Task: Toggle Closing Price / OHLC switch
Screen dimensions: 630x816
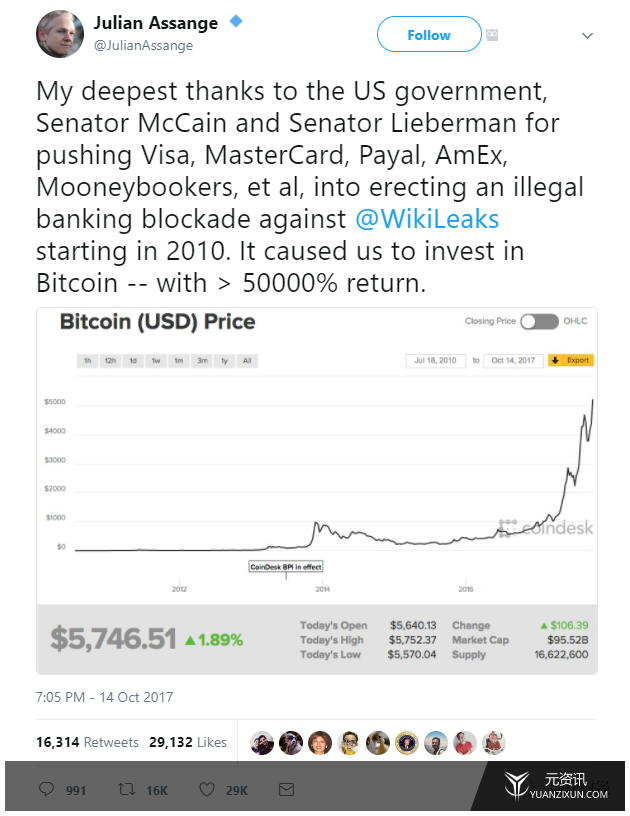Action: coord(539,322)
